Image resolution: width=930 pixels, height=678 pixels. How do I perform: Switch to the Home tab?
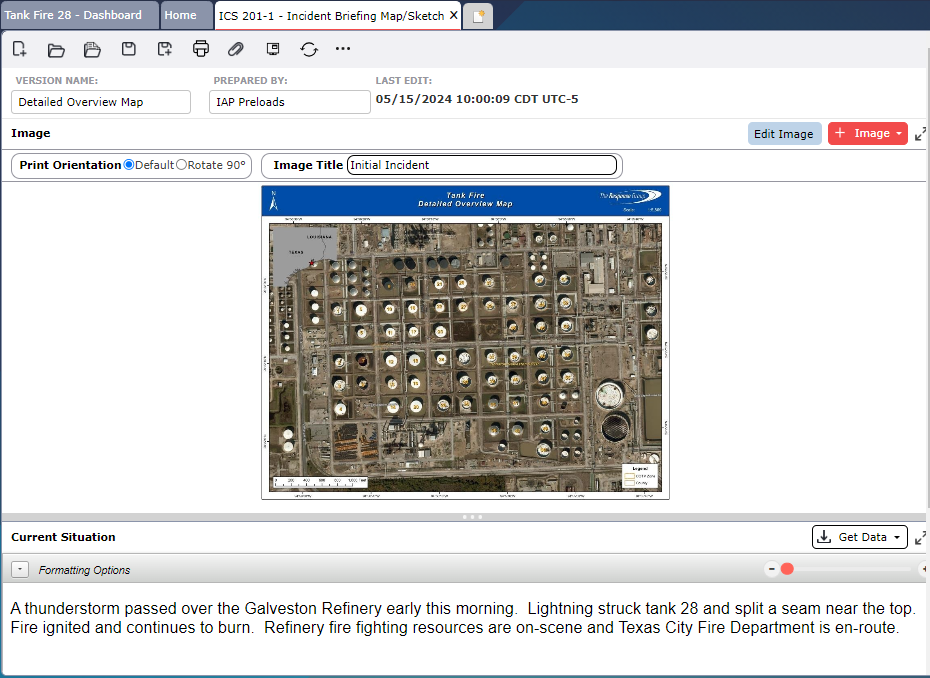[180, 15]
